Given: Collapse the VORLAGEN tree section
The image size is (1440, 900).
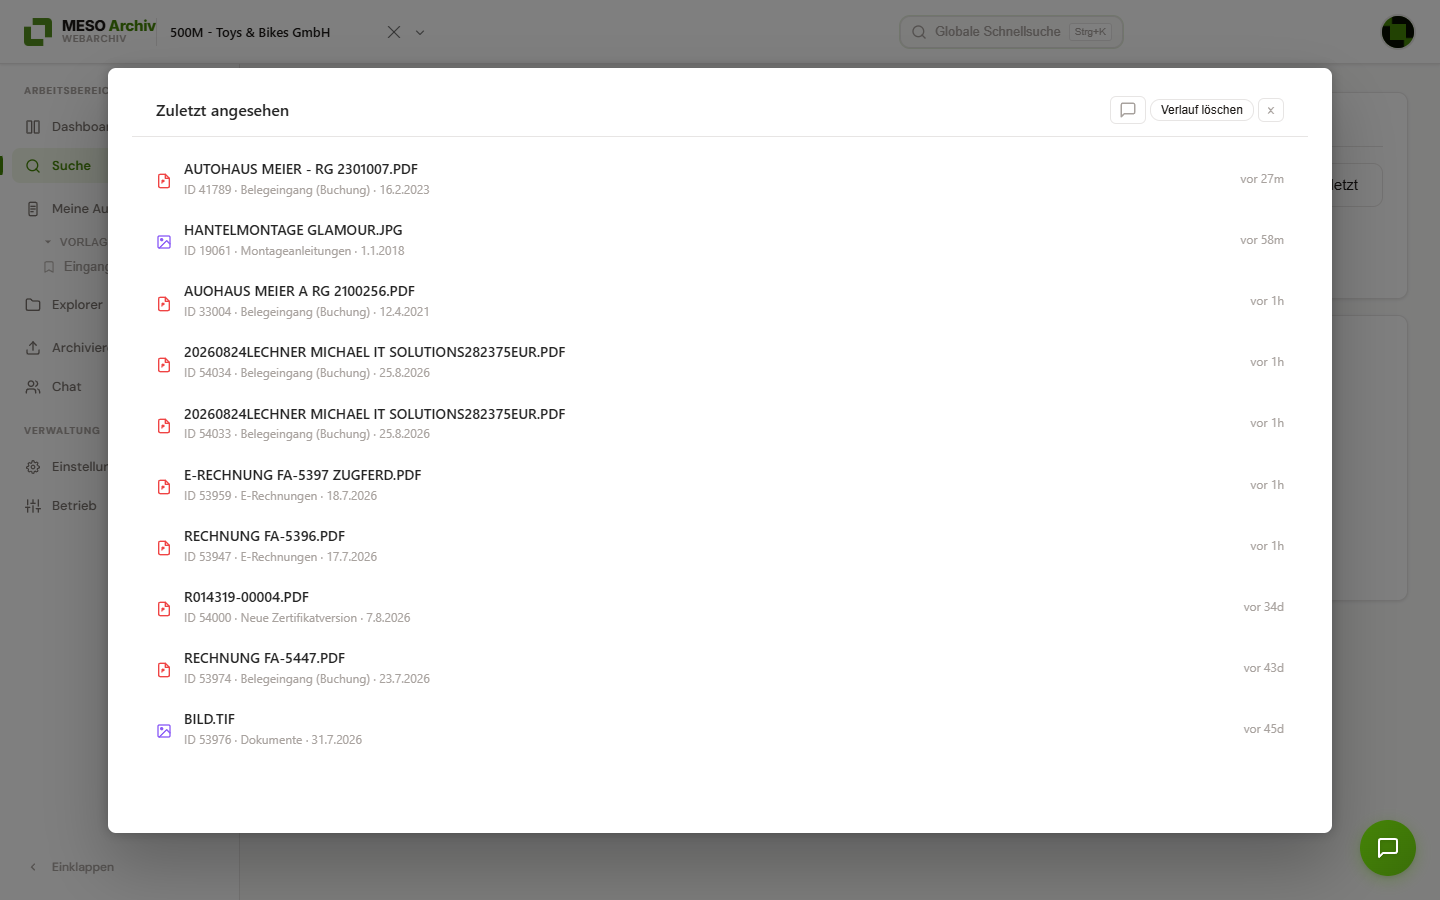Looking at the screenshot, I should tap(48, 242).
